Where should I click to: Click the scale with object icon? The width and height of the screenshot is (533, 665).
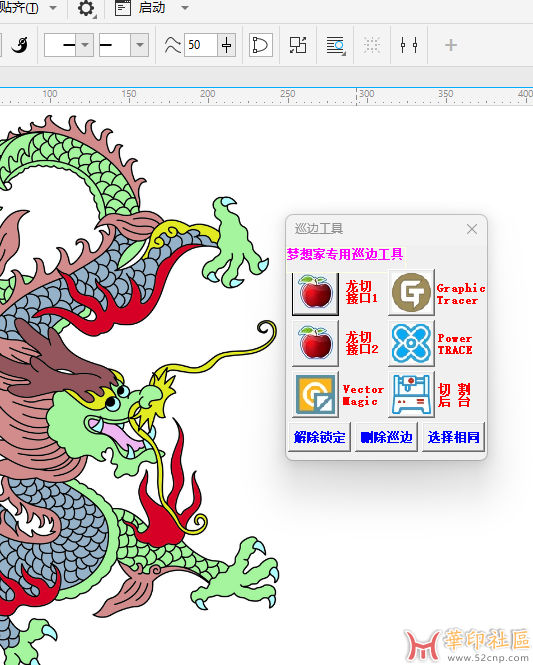(298, 45)
